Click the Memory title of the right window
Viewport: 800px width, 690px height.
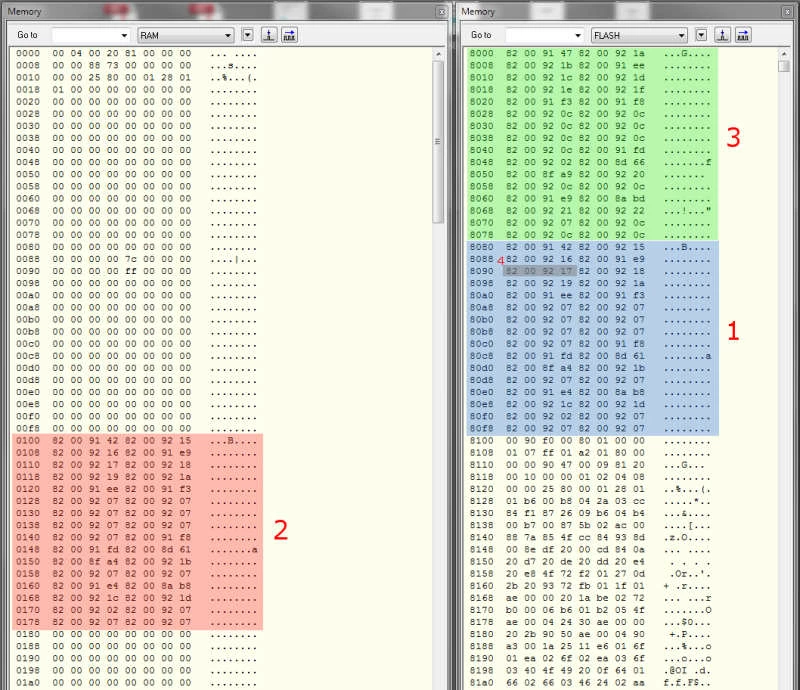(478, 11)
